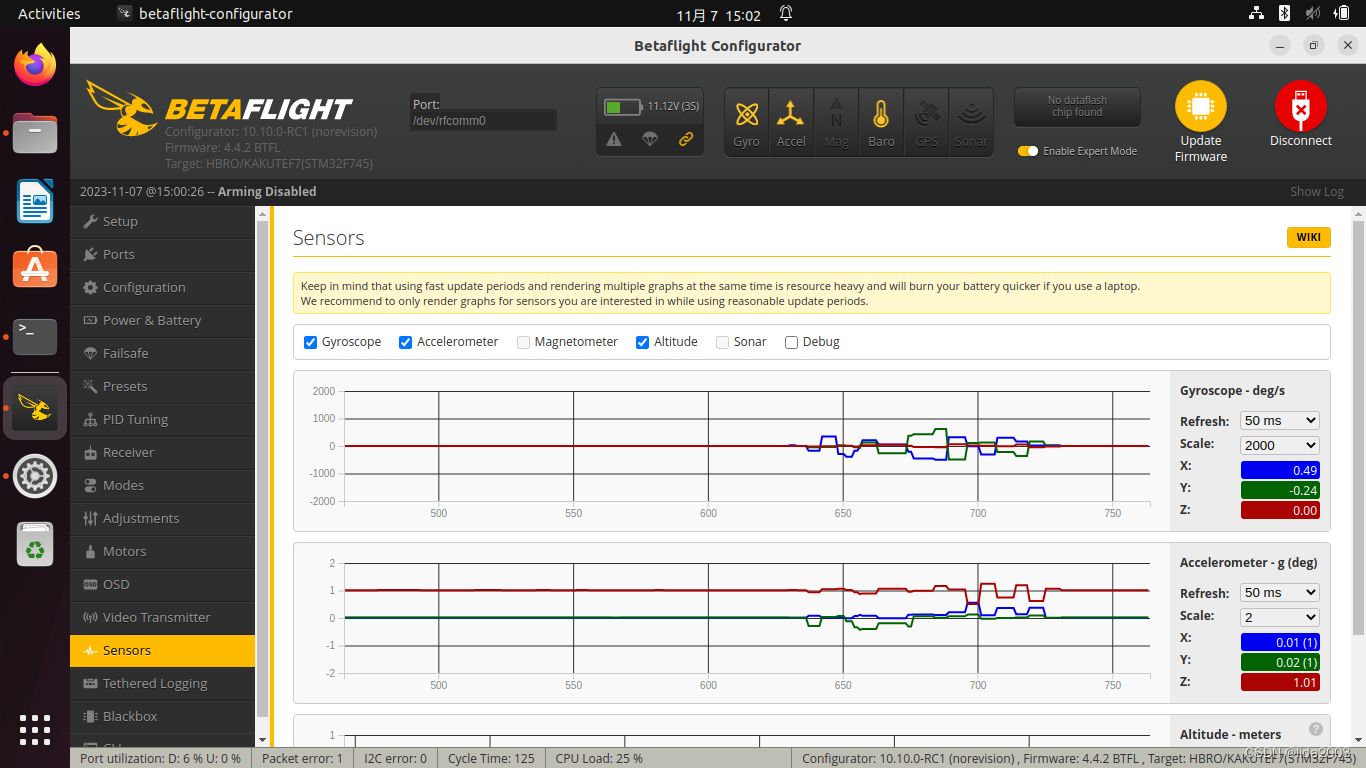This screenshot has height=768, width=1366.
Task: Click the GPS sensor status icon
Action: [926, 122]
